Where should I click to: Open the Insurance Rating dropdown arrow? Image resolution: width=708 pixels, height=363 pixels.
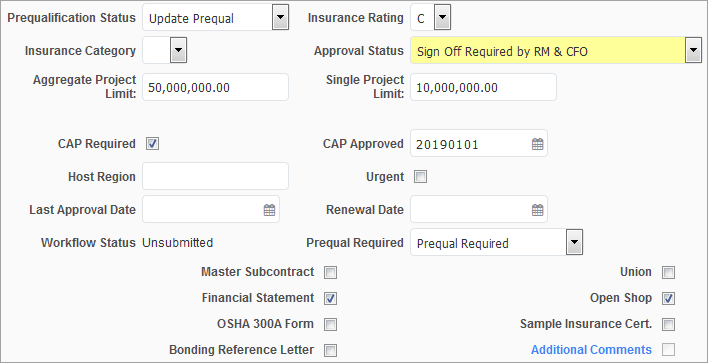click(x=442, y=18)
